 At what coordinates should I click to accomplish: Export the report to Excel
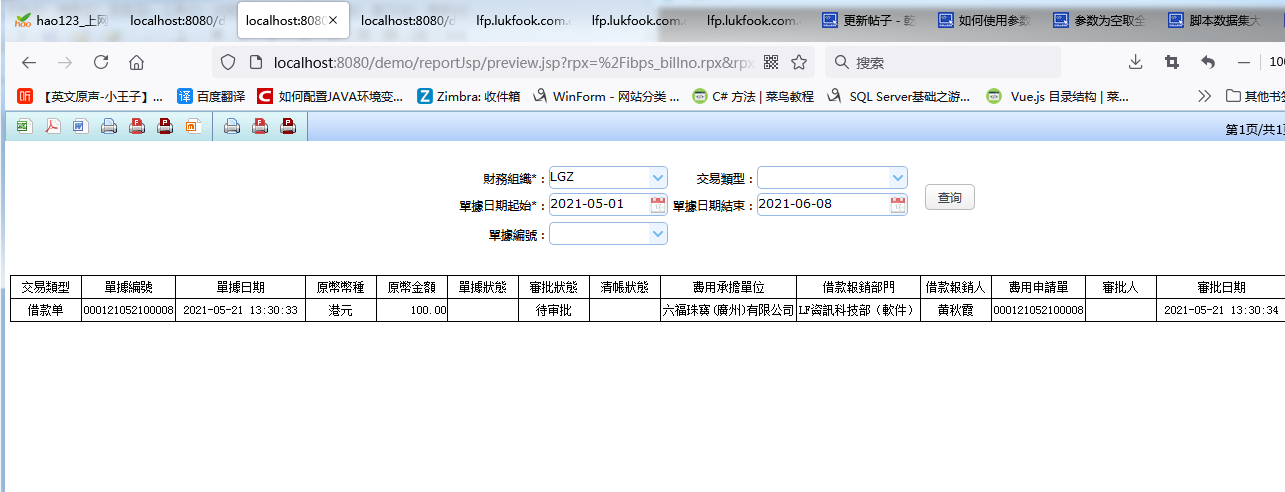click(24, 127)
